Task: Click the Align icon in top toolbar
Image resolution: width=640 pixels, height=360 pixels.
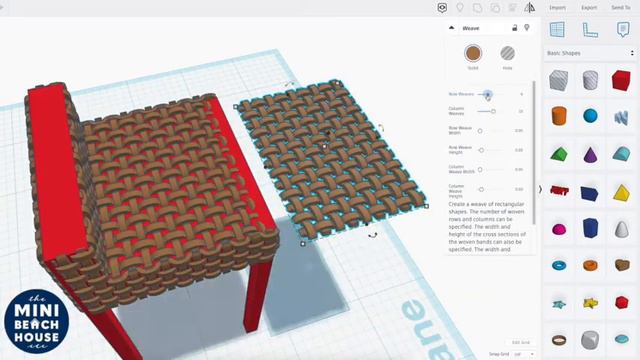Action: [513, 8]
